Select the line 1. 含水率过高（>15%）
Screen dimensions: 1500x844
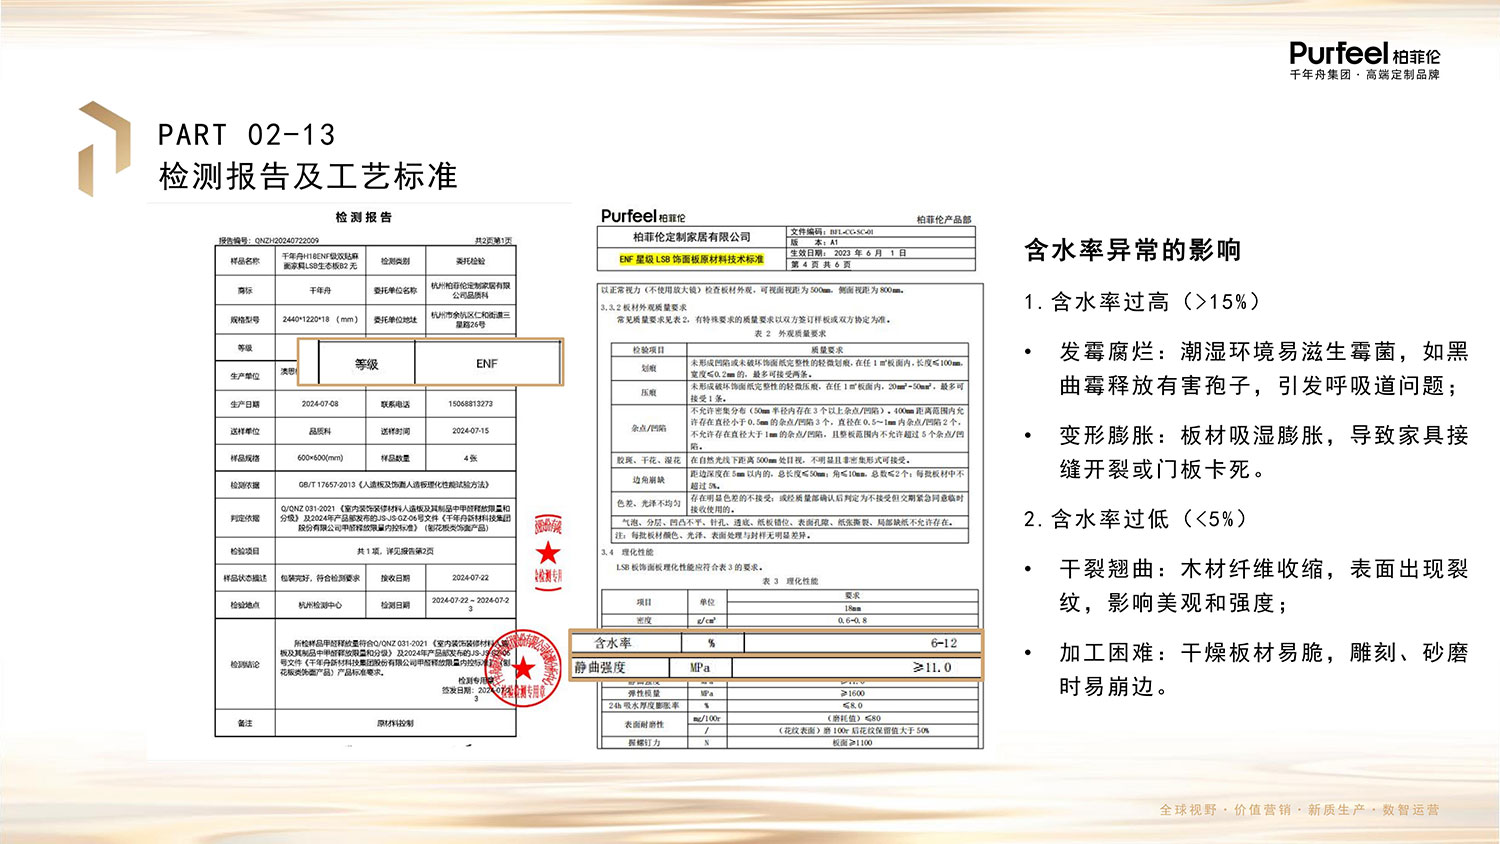tap(1142, 302)
